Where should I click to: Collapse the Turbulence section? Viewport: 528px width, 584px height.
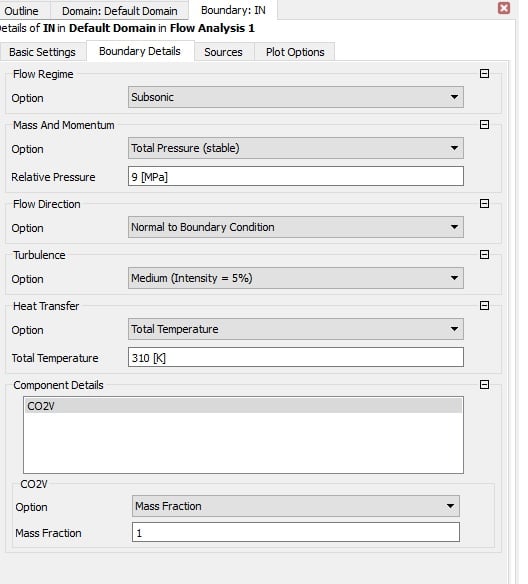[484, 254]
